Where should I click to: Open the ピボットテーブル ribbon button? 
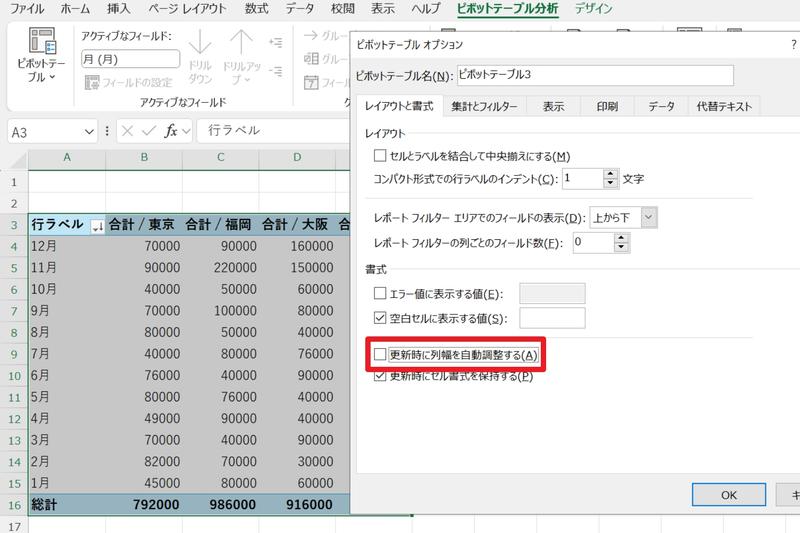[41, 55]
